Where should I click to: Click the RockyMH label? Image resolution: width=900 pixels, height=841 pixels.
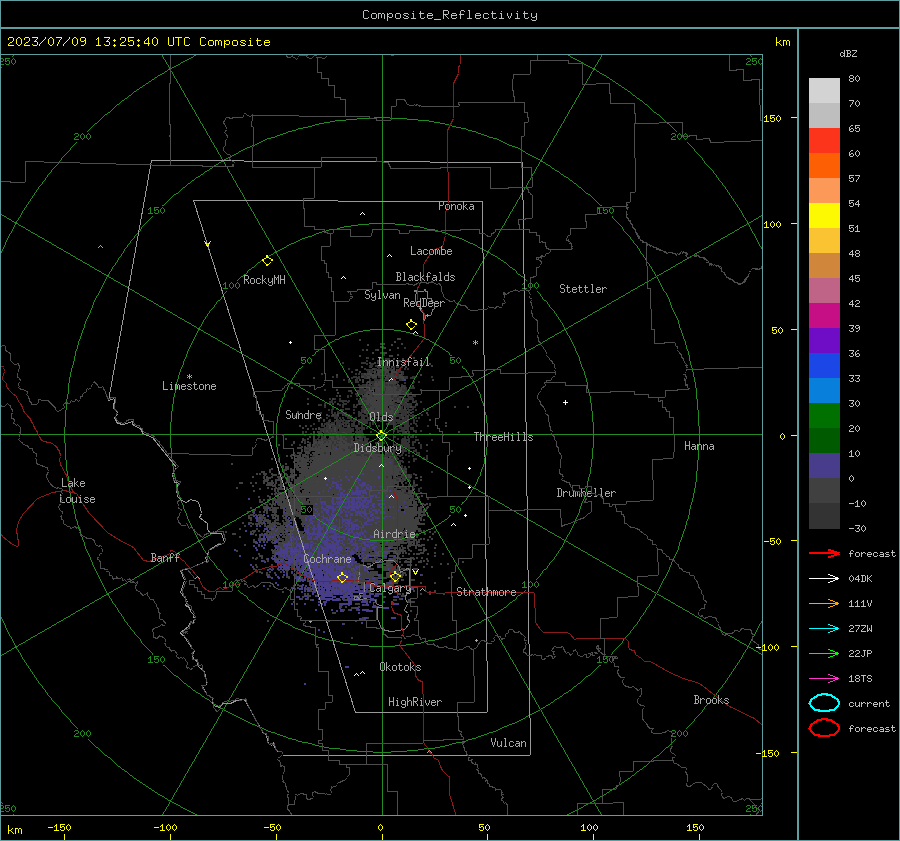[x=264, y=280]
